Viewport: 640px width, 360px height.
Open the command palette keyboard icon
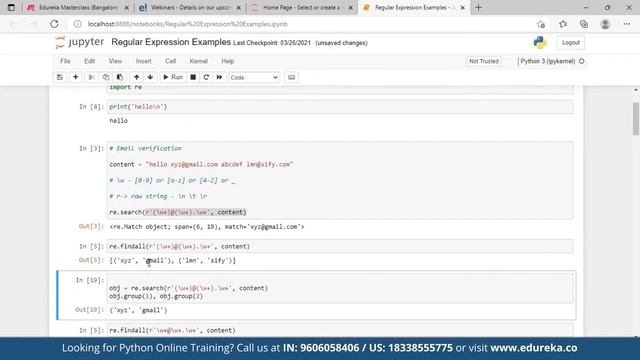pyautogui.click(x=291, y=77)
